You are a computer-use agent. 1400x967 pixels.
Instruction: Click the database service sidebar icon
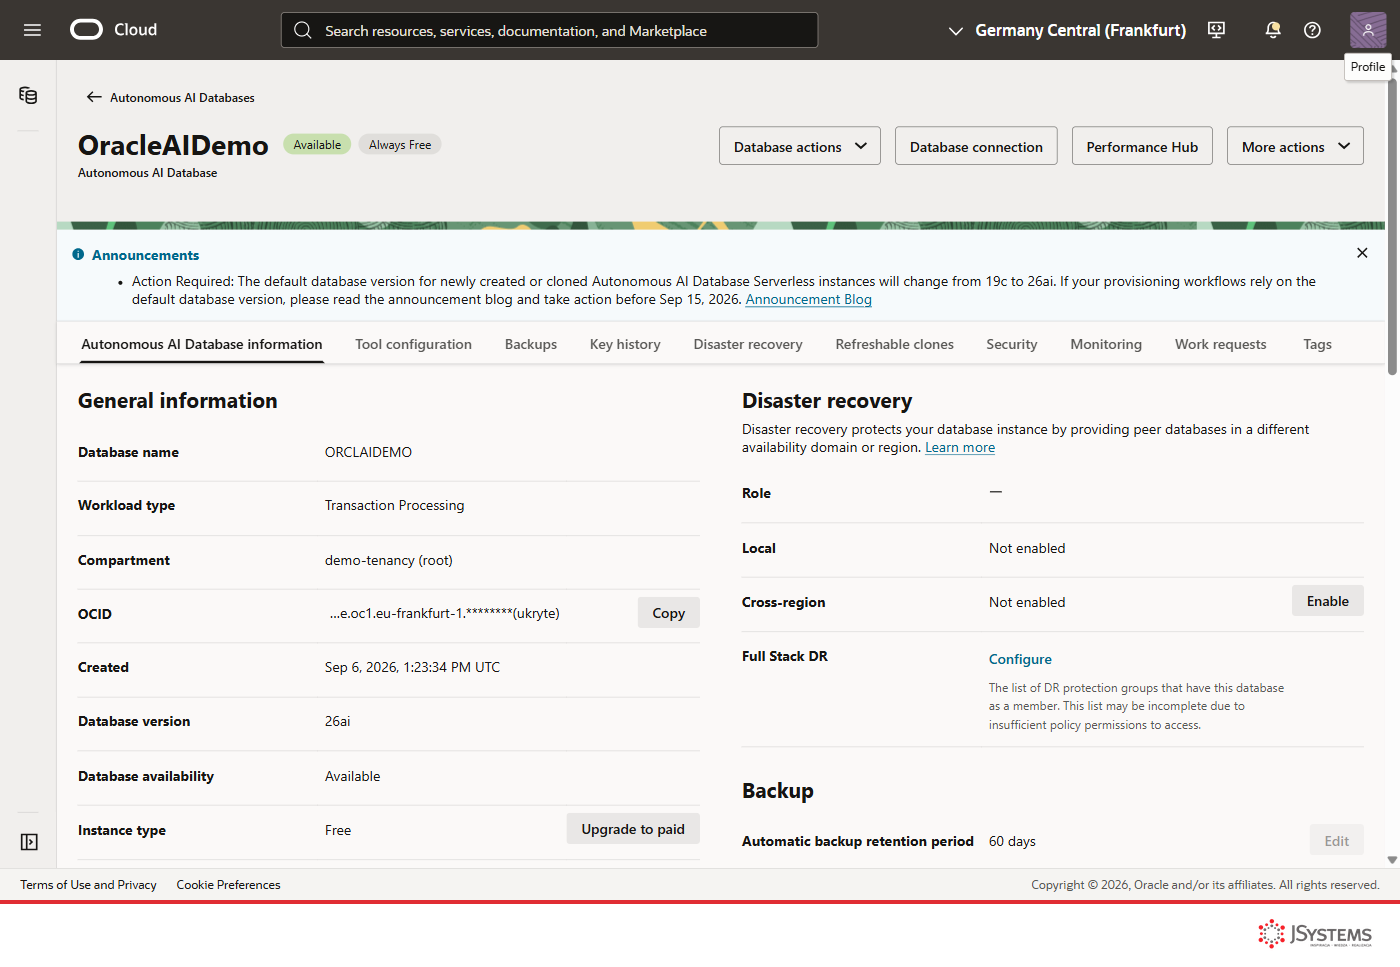click(x=28, y=95)
